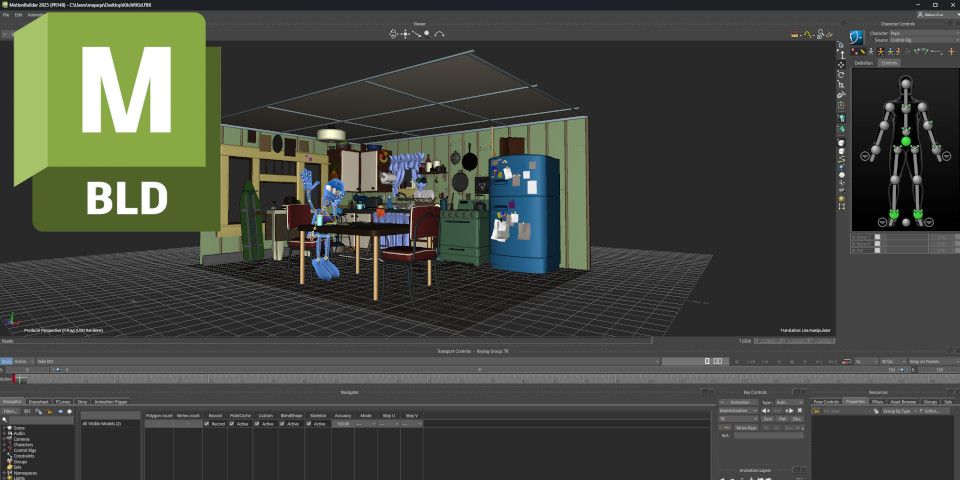Go to previous key in Key Controls
Image resolution: width=960 pixels, height=480 pixels.
[766, 411]
